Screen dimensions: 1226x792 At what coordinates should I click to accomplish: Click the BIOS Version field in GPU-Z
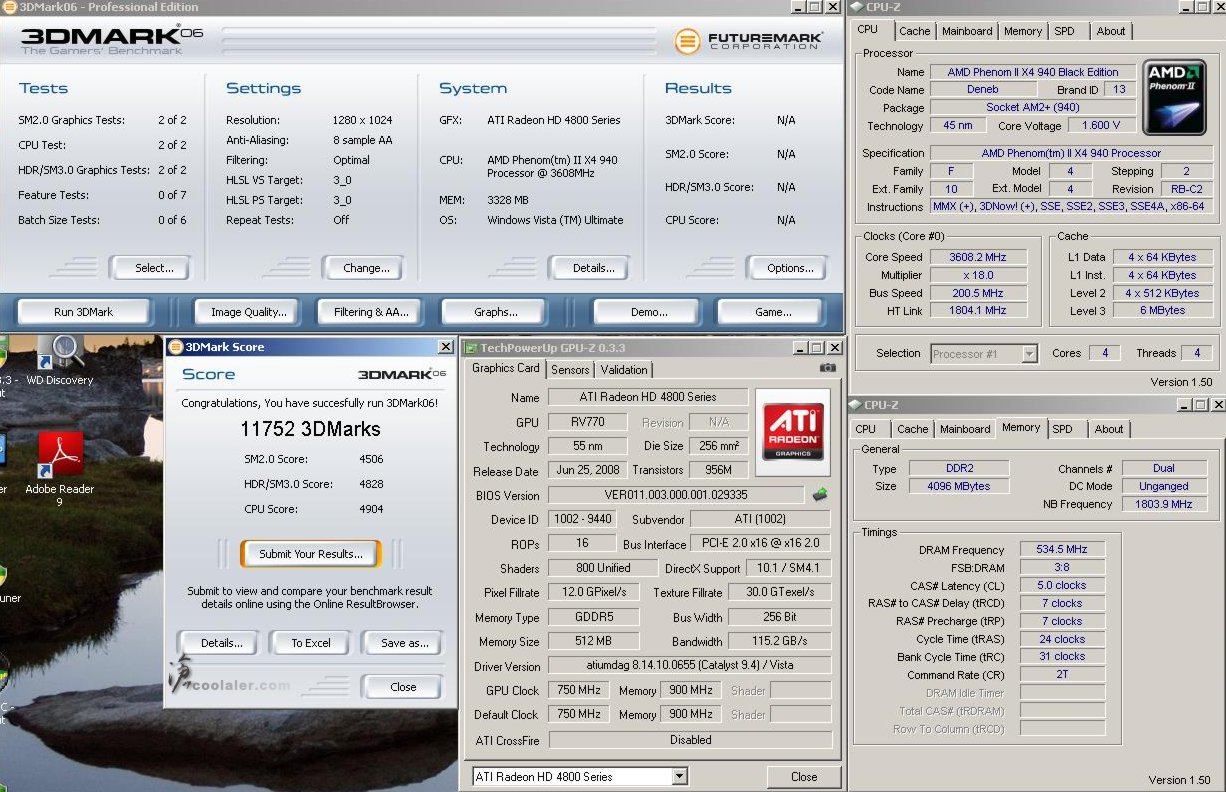[x=676, y=495]
